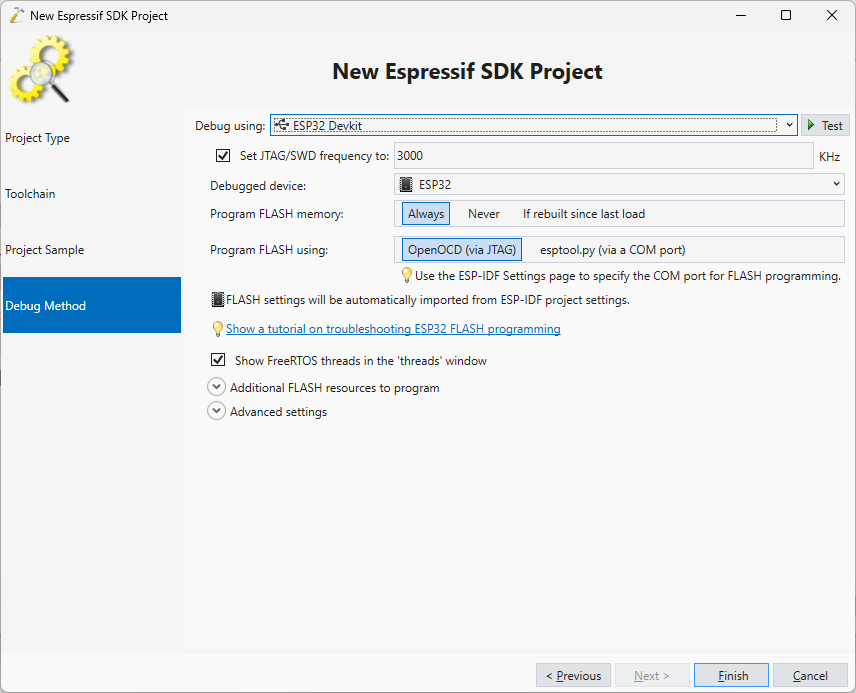Switch to the Toolchain step

[x=30, y=194]
